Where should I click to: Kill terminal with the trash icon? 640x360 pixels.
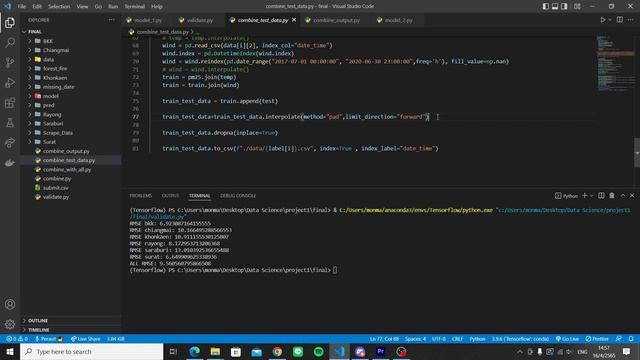(612, 196)
